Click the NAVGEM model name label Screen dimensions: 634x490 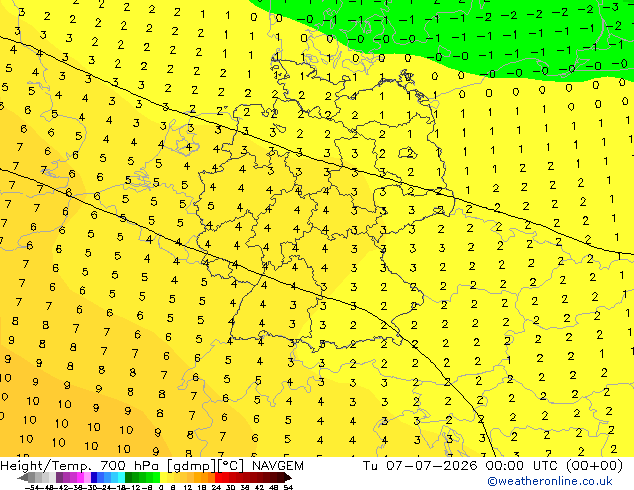278,466
